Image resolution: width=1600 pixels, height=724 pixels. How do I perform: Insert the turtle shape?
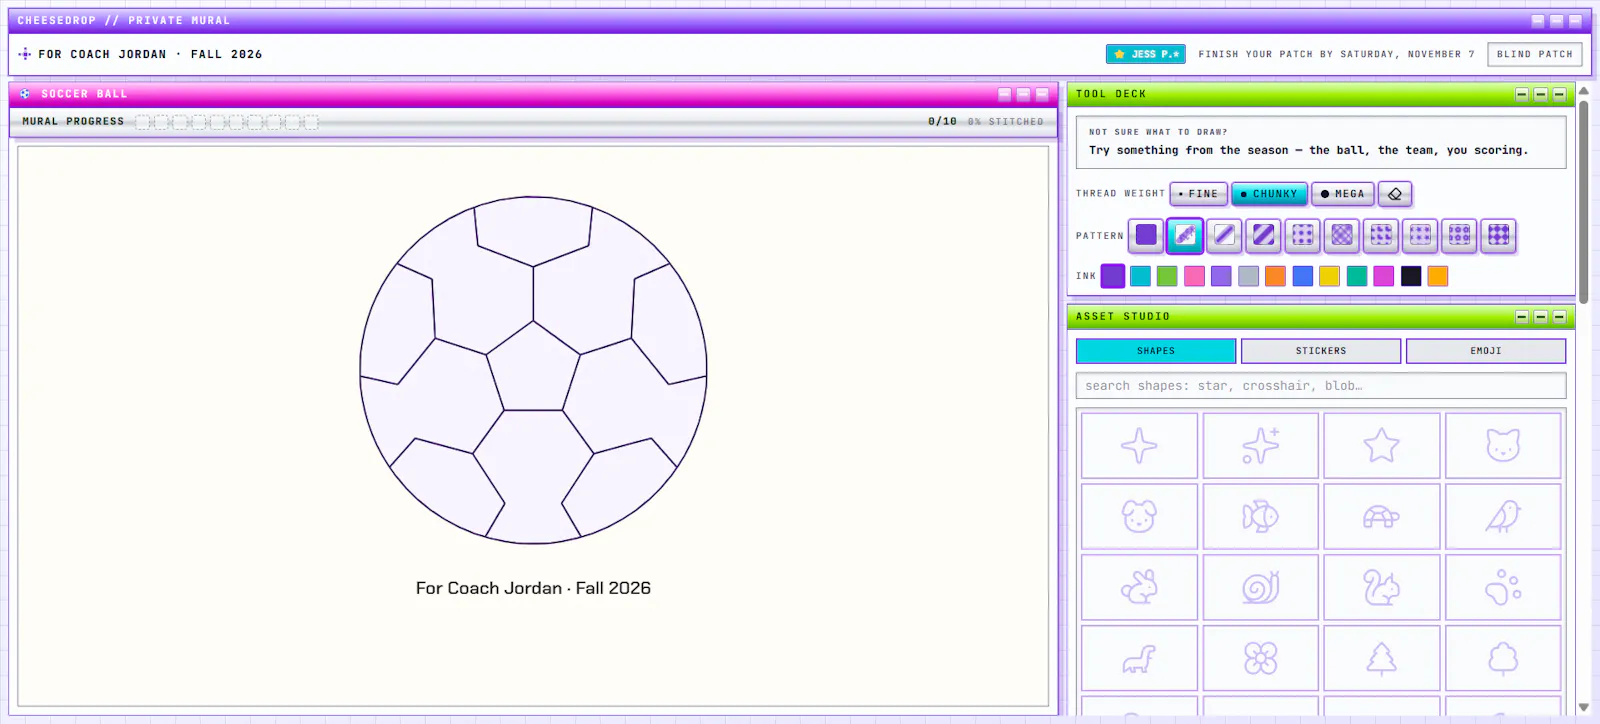[x=1382, y=517]
